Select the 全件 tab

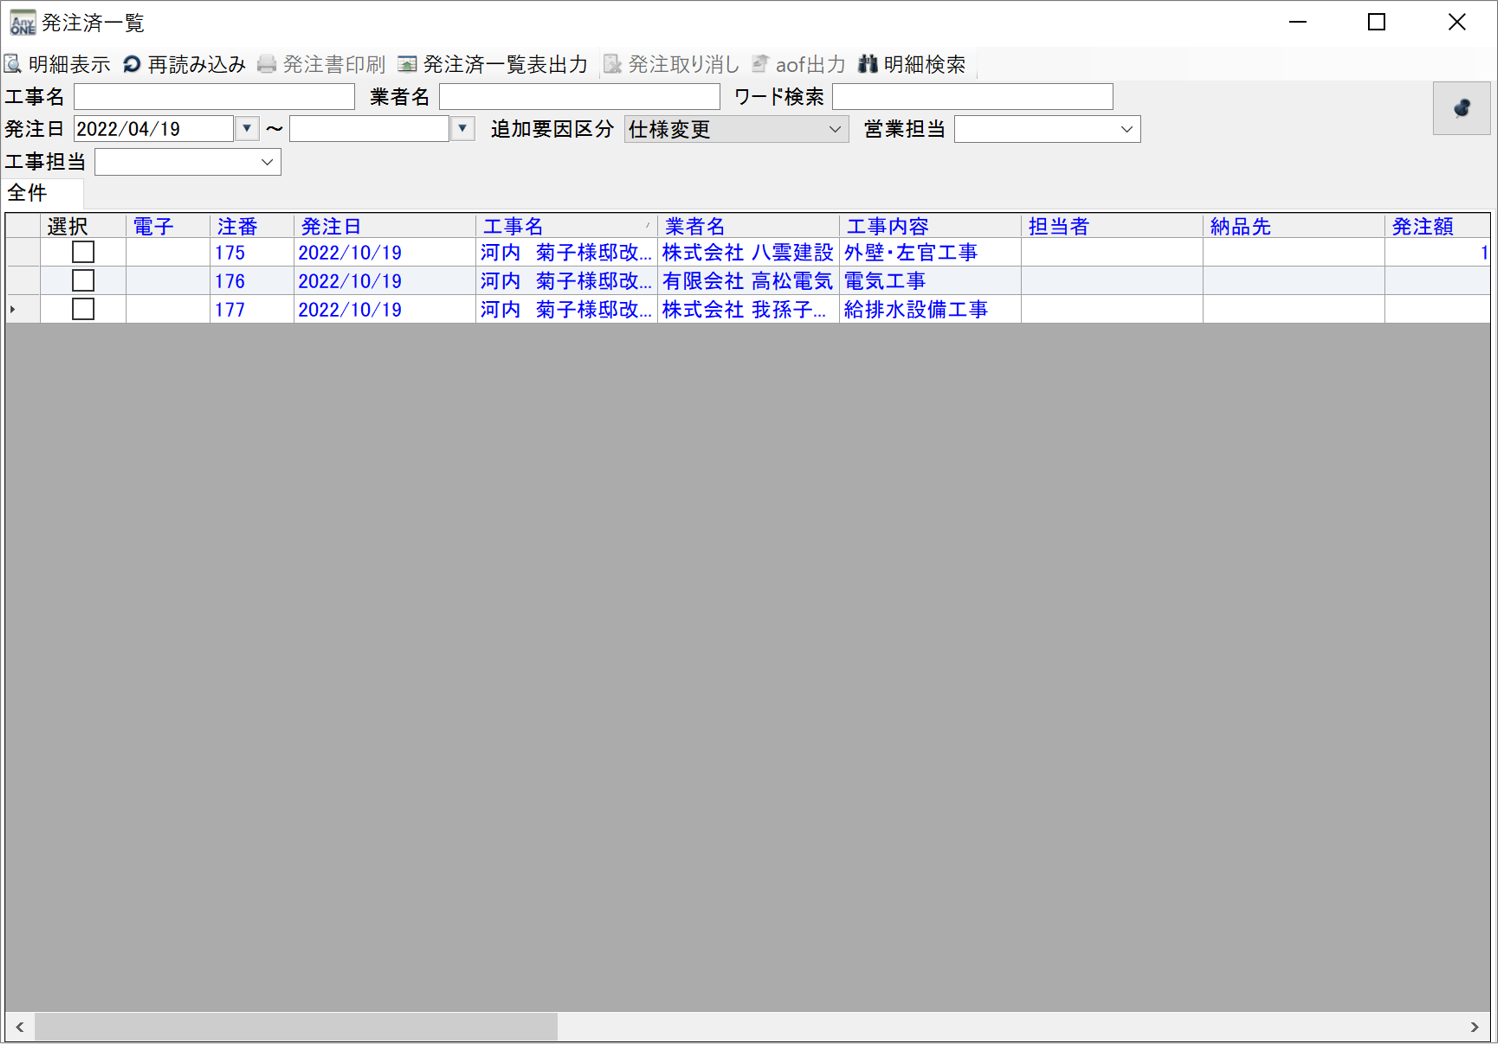[28, 193]
